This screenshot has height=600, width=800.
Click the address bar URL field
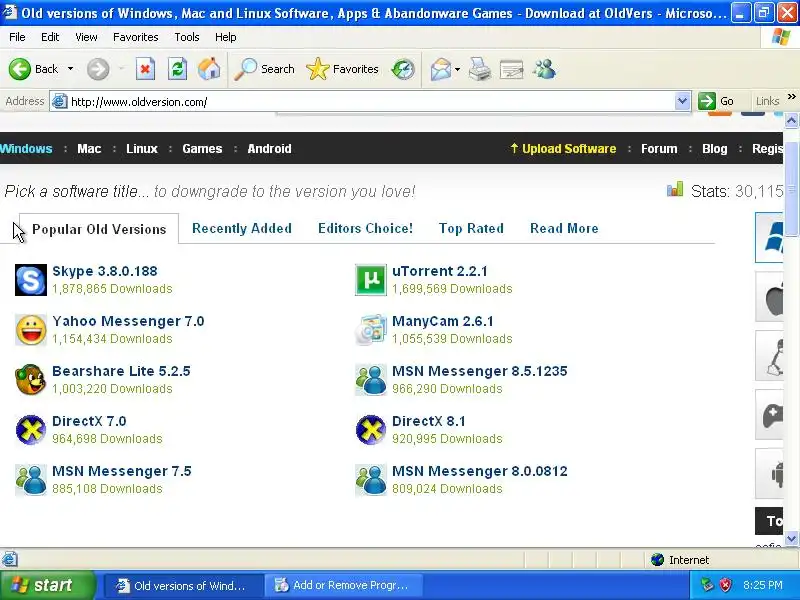coord(370,102)
